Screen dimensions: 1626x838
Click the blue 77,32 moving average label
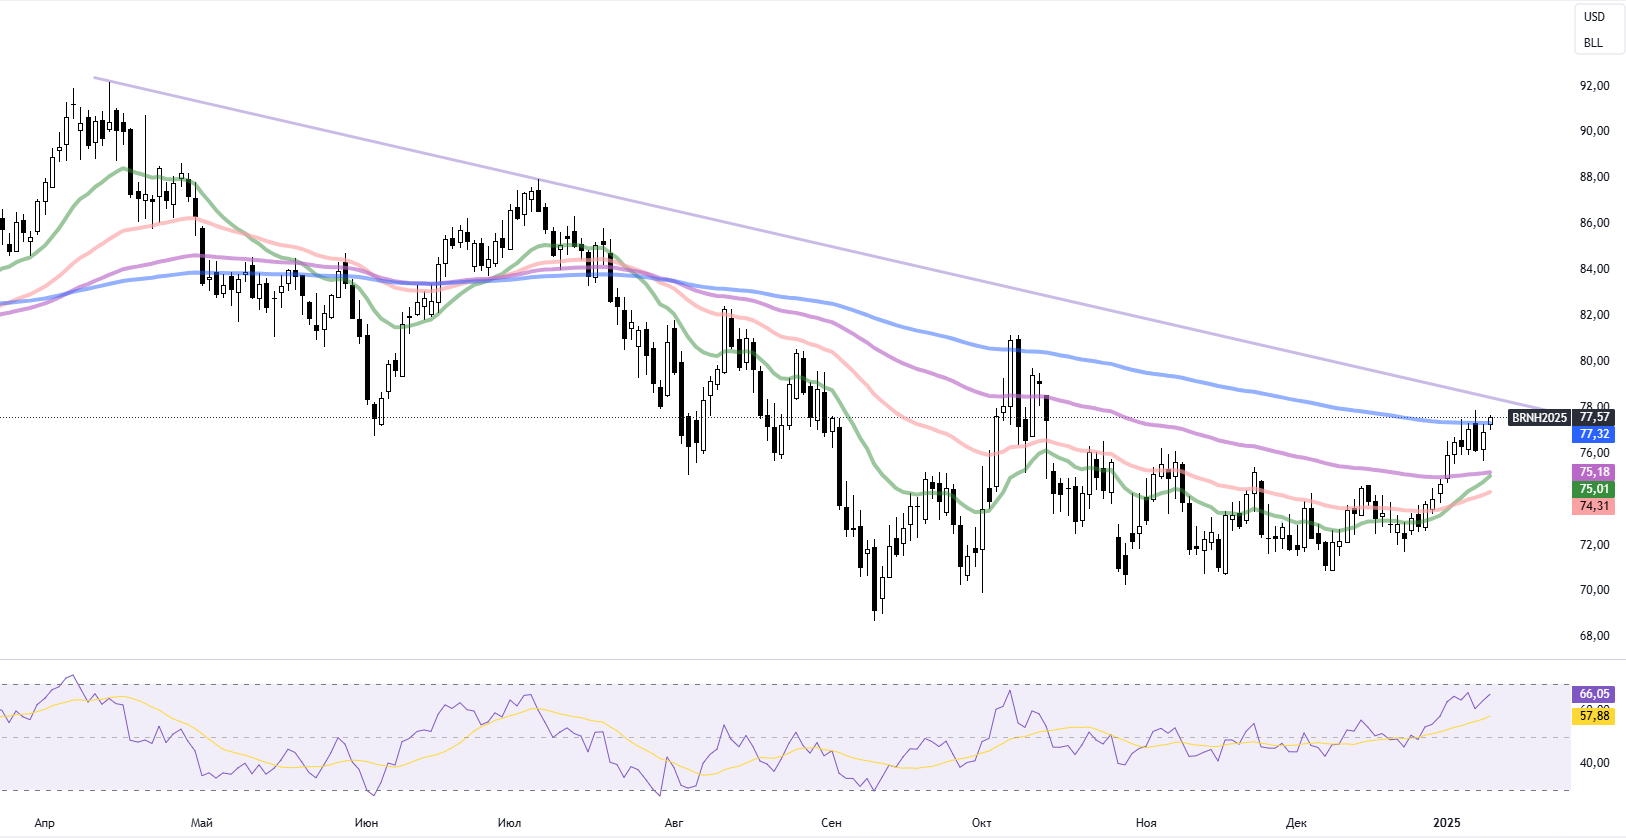[1595, 434]
